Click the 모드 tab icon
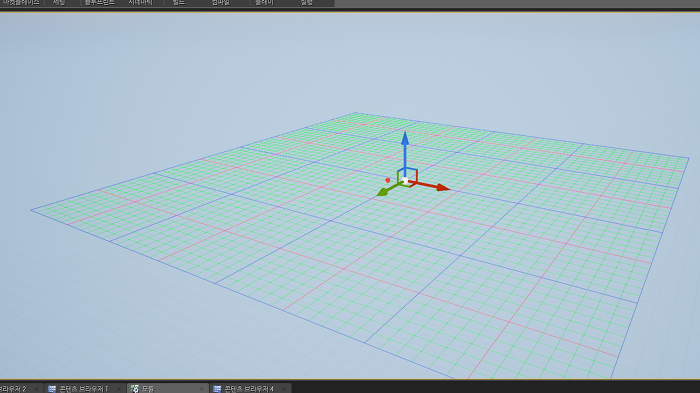The width and height of the screenshot is (700, 393). tap(135, 389)
